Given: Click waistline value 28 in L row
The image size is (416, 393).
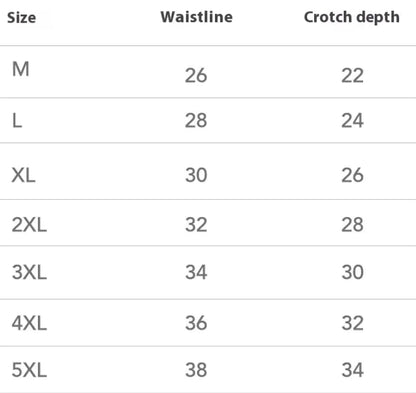Looking at the screenshot, I should point(196,120).
